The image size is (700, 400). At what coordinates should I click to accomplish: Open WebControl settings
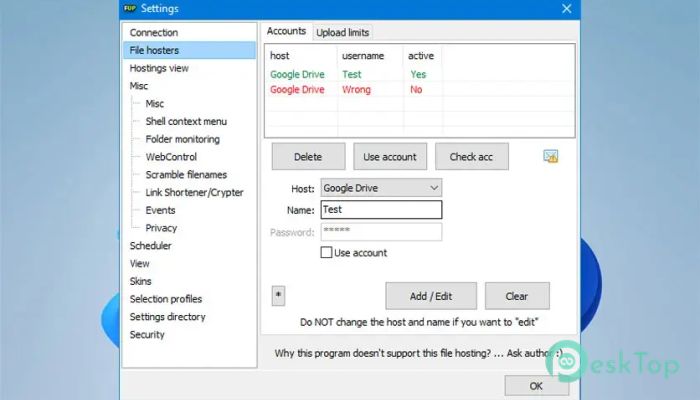(x=171, y=157)
